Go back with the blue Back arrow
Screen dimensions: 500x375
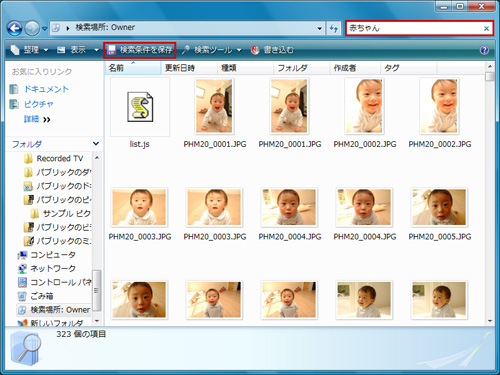[x=15, y=29]
